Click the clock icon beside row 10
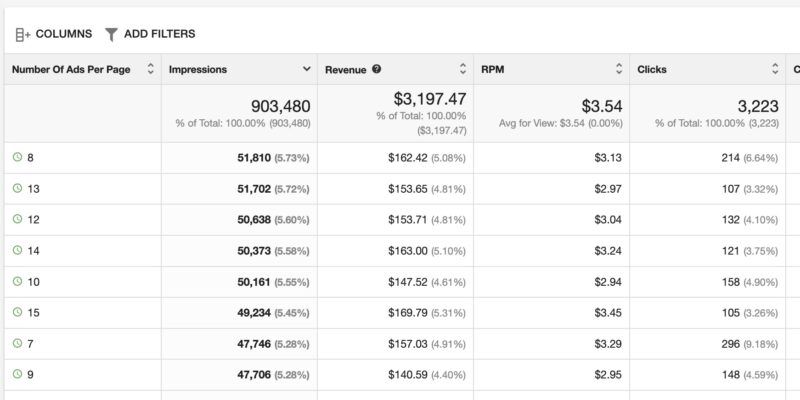 [17, 281]
